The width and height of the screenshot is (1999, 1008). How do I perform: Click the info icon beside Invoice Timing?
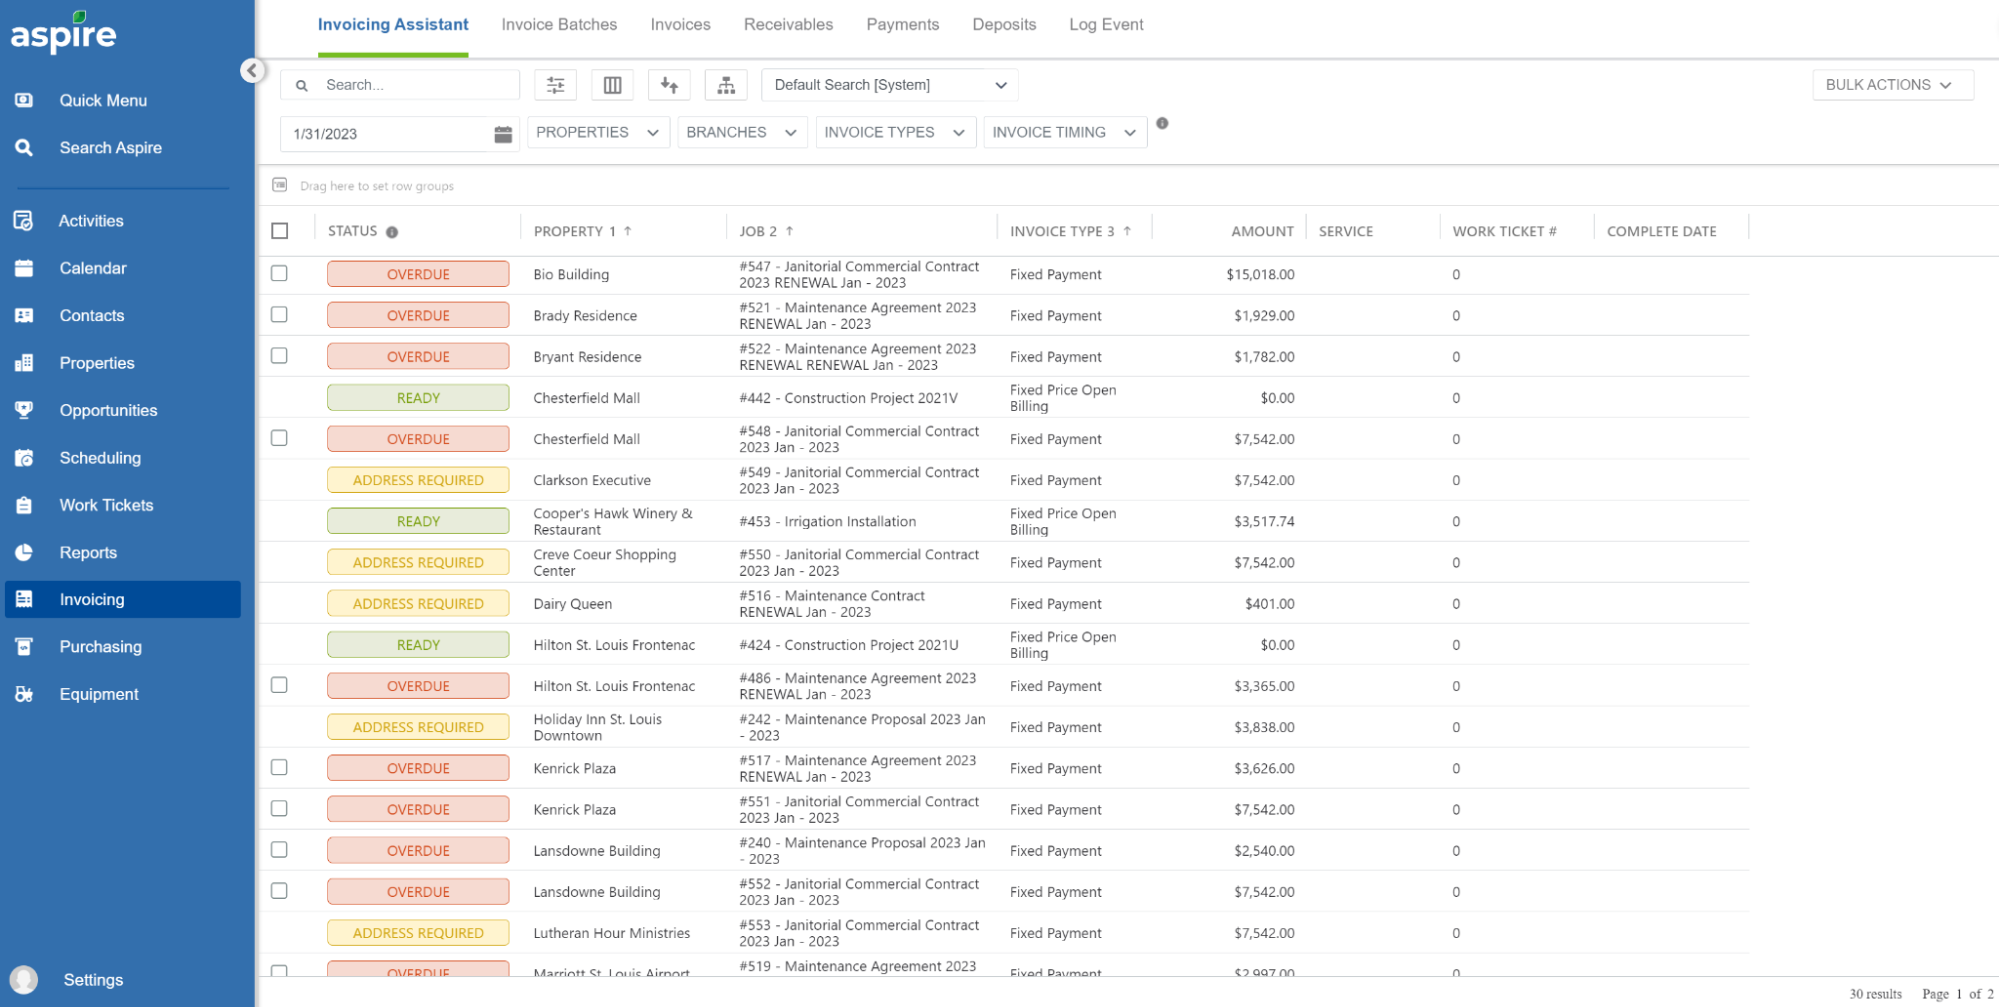(x=1162, y=123)
